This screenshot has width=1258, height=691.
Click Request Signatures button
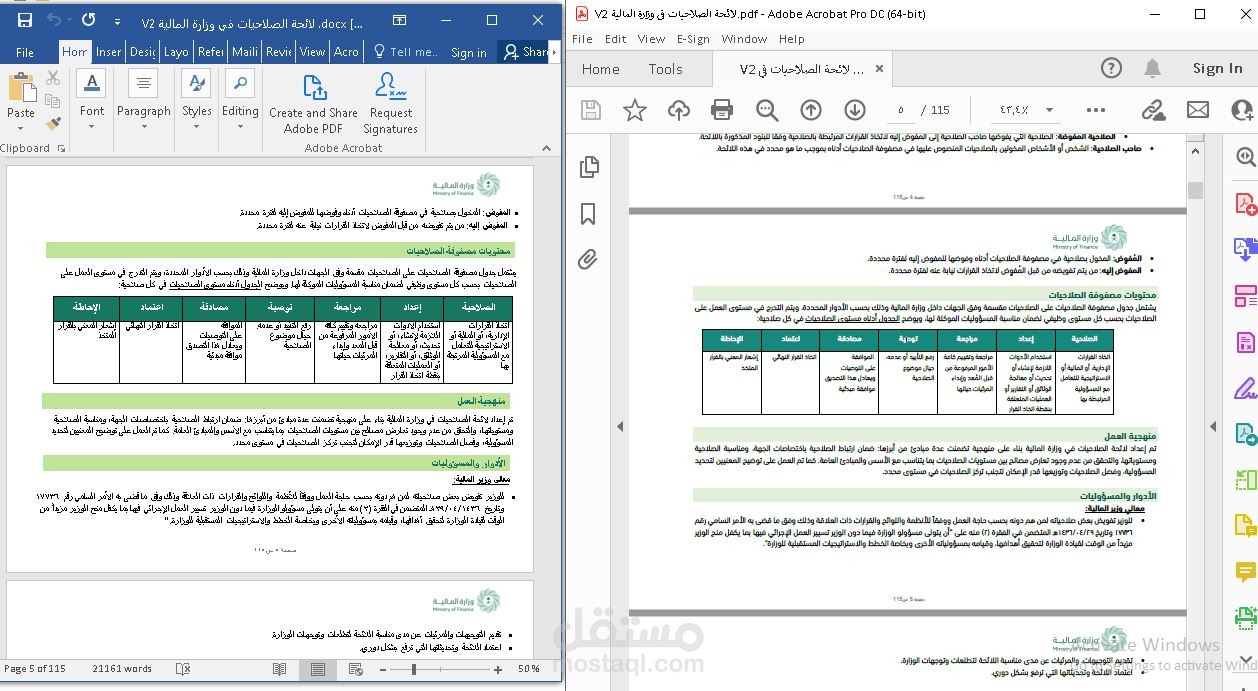391,102
